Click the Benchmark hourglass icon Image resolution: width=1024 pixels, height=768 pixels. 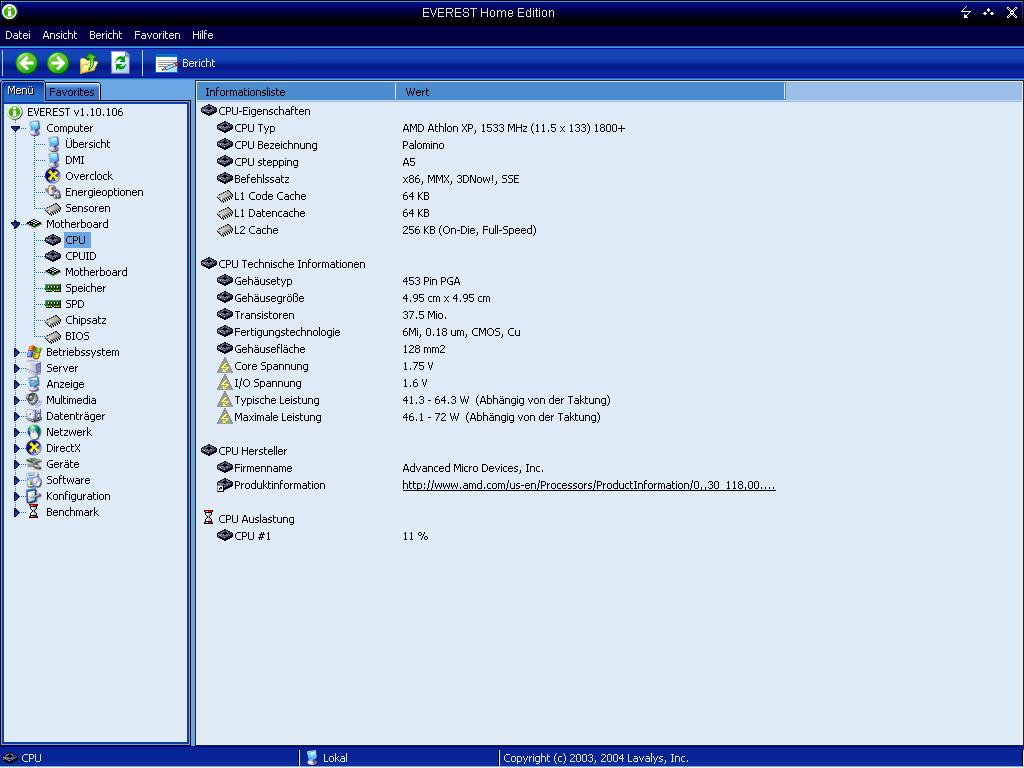point(34,513)
